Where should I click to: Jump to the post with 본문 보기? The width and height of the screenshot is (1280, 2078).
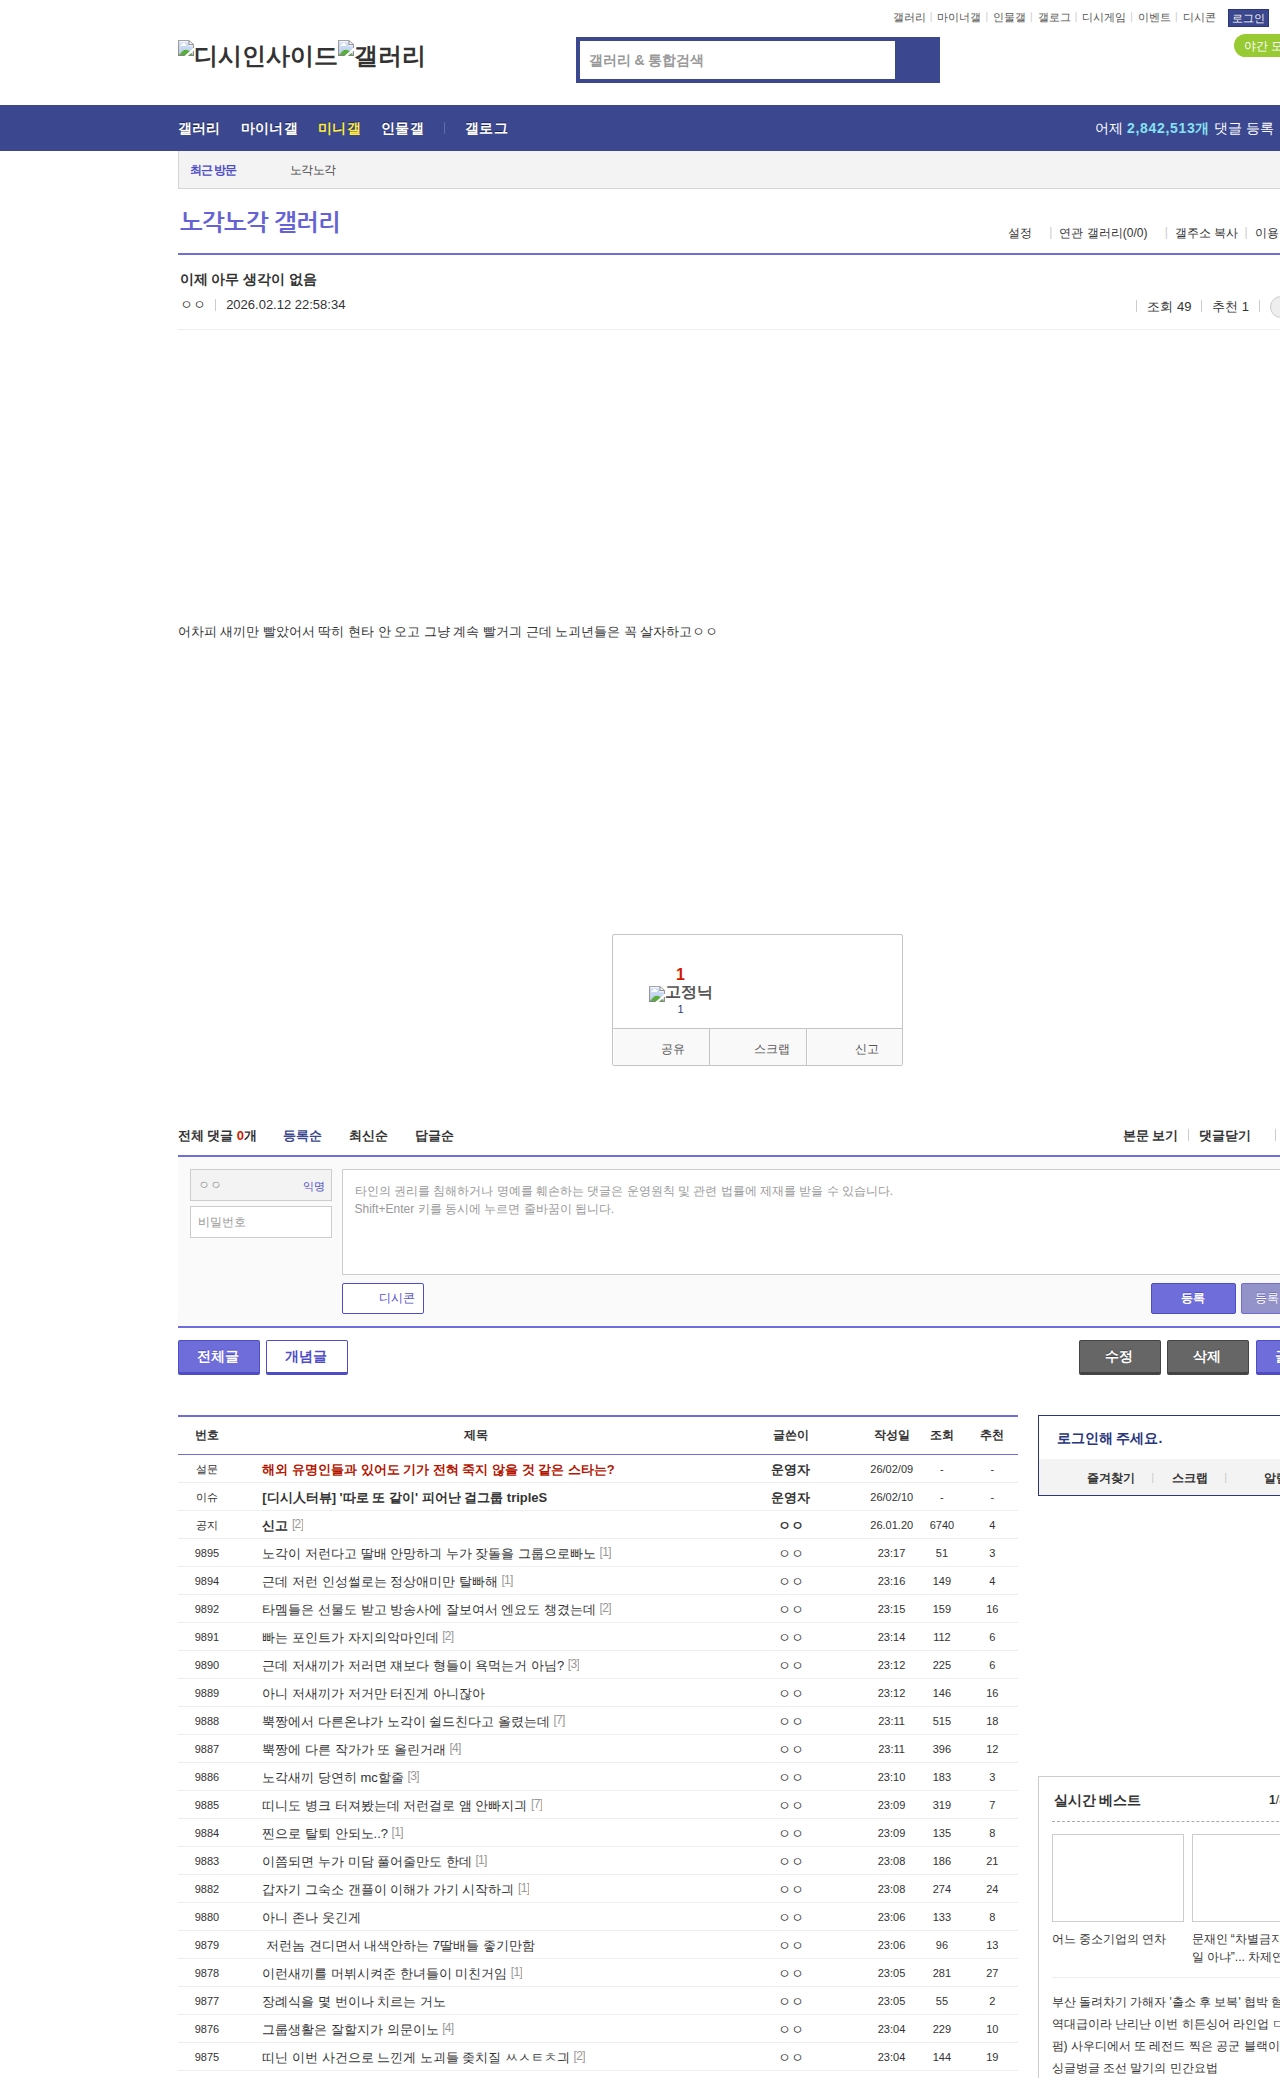point(1150,1136)
